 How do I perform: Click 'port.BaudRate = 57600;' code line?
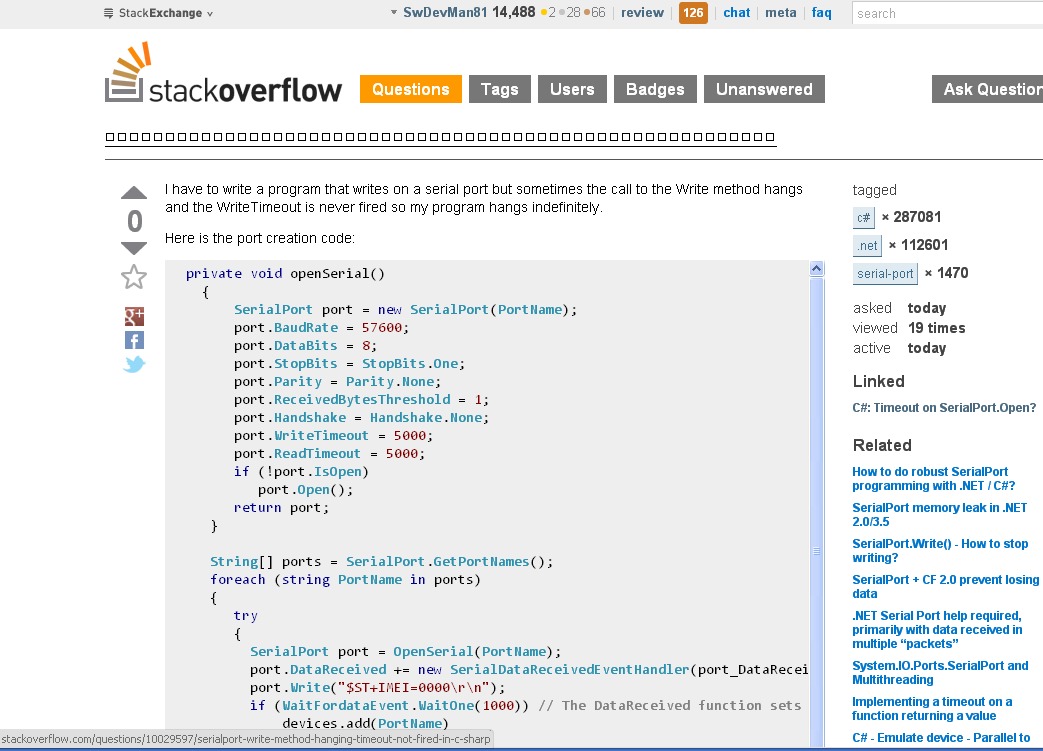tap(321, 328)
